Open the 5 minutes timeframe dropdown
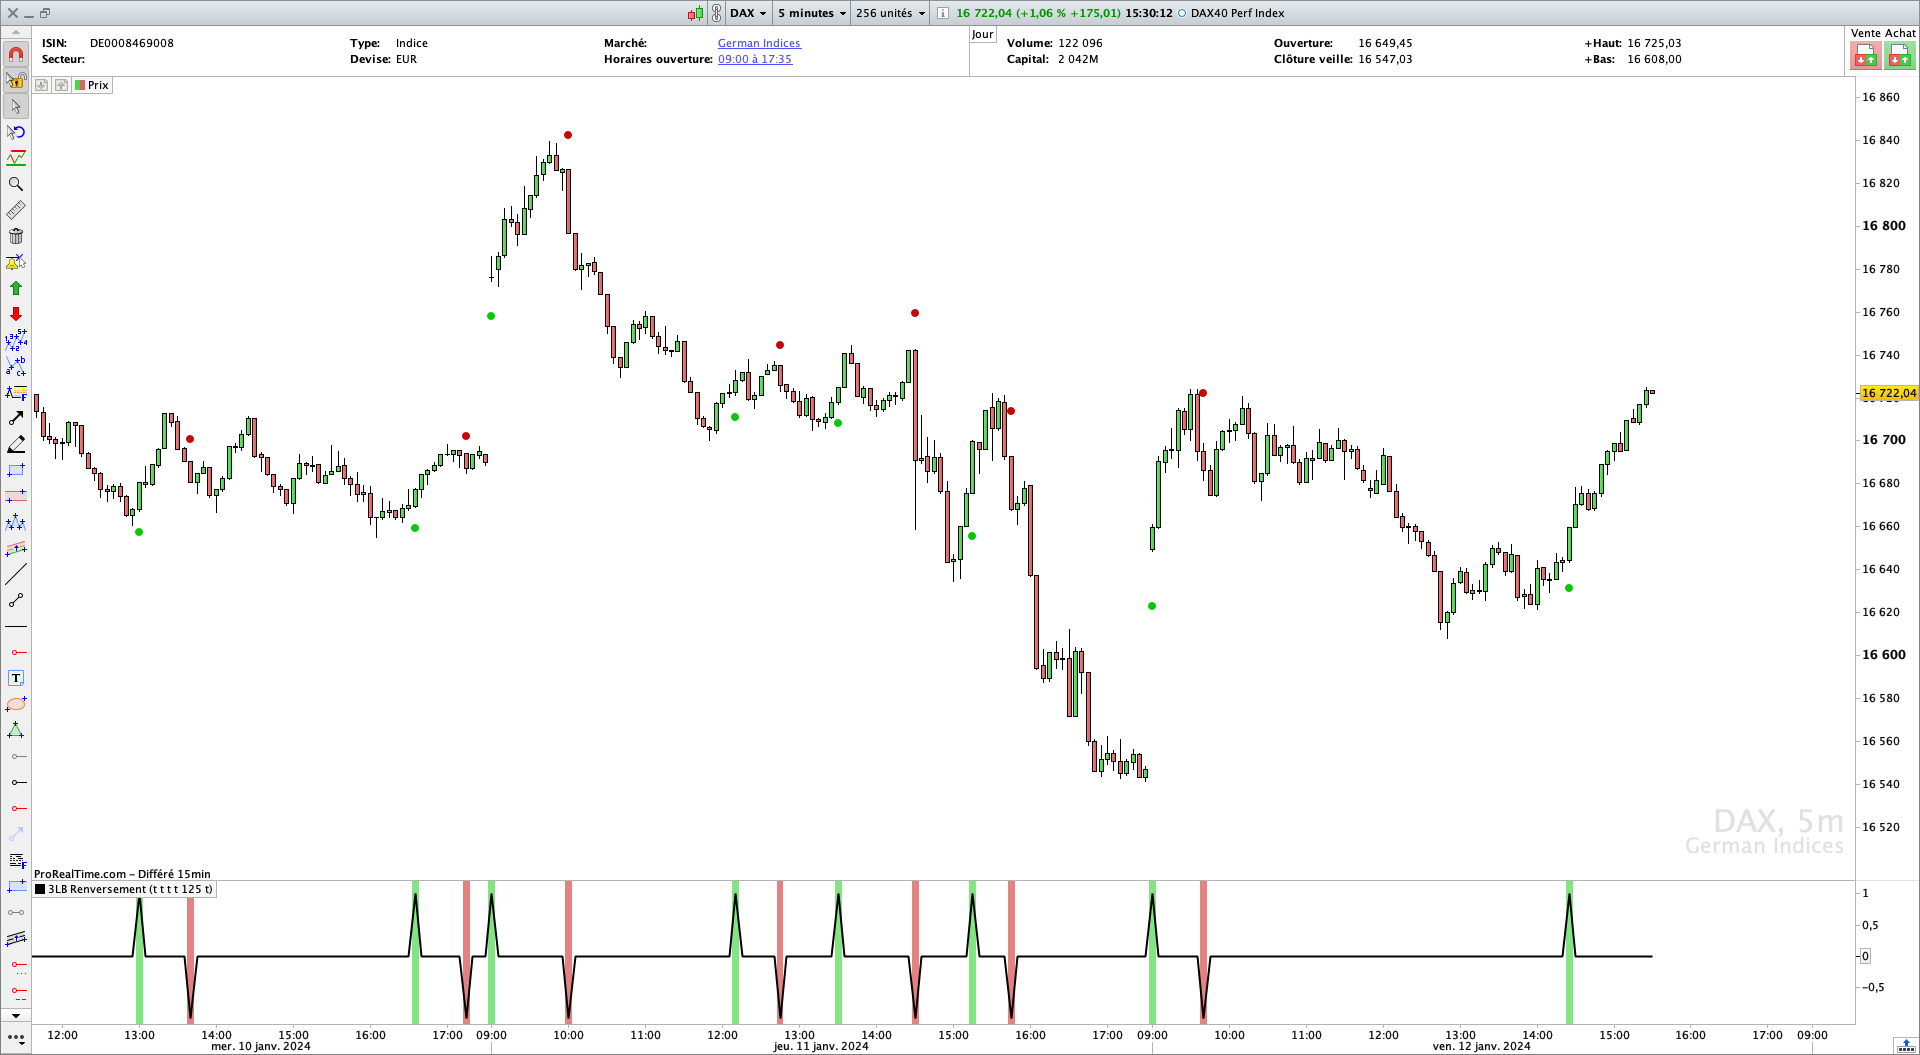1920x1055 pixels. click(812, 13)
